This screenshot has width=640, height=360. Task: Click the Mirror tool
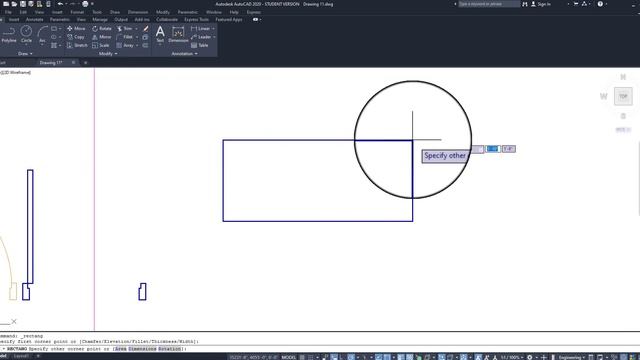tap(102, 37)
